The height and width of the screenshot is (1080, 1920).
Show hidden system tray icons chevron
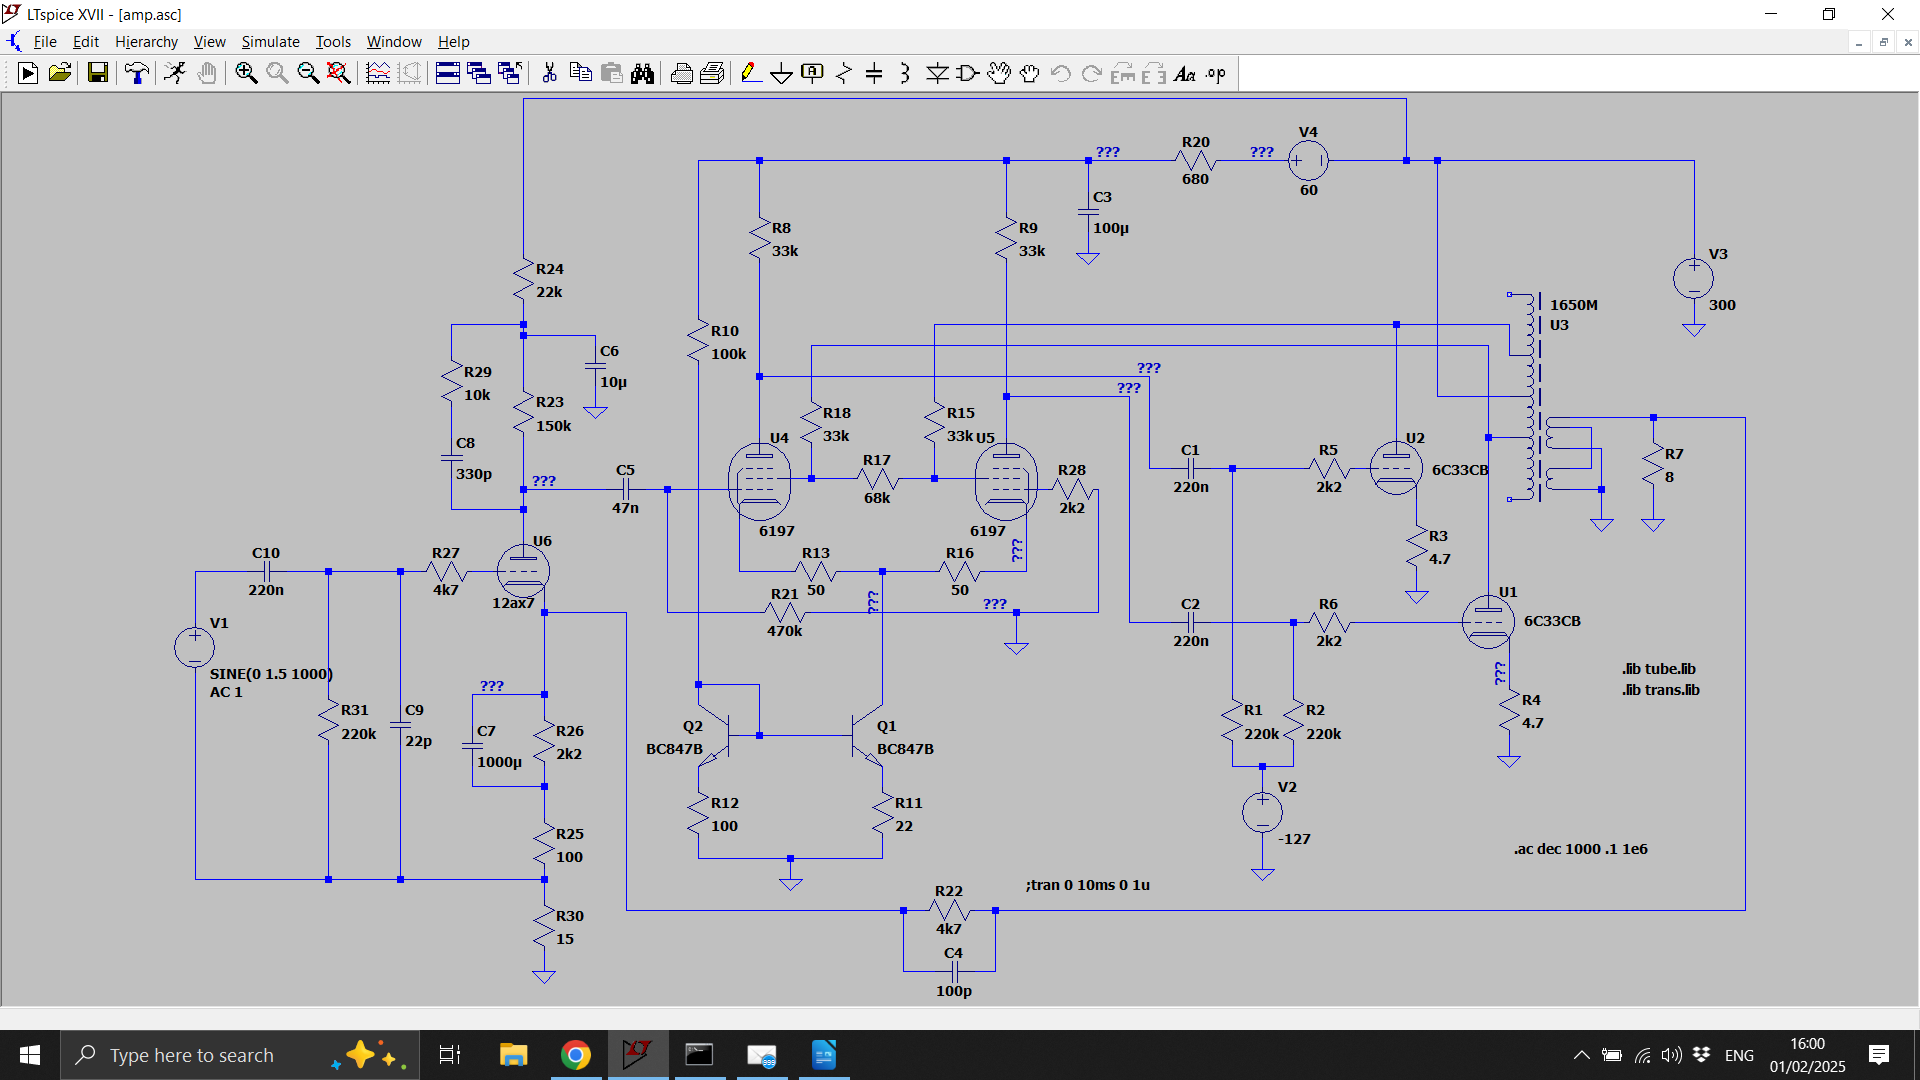click(x=1581, y=1055)
